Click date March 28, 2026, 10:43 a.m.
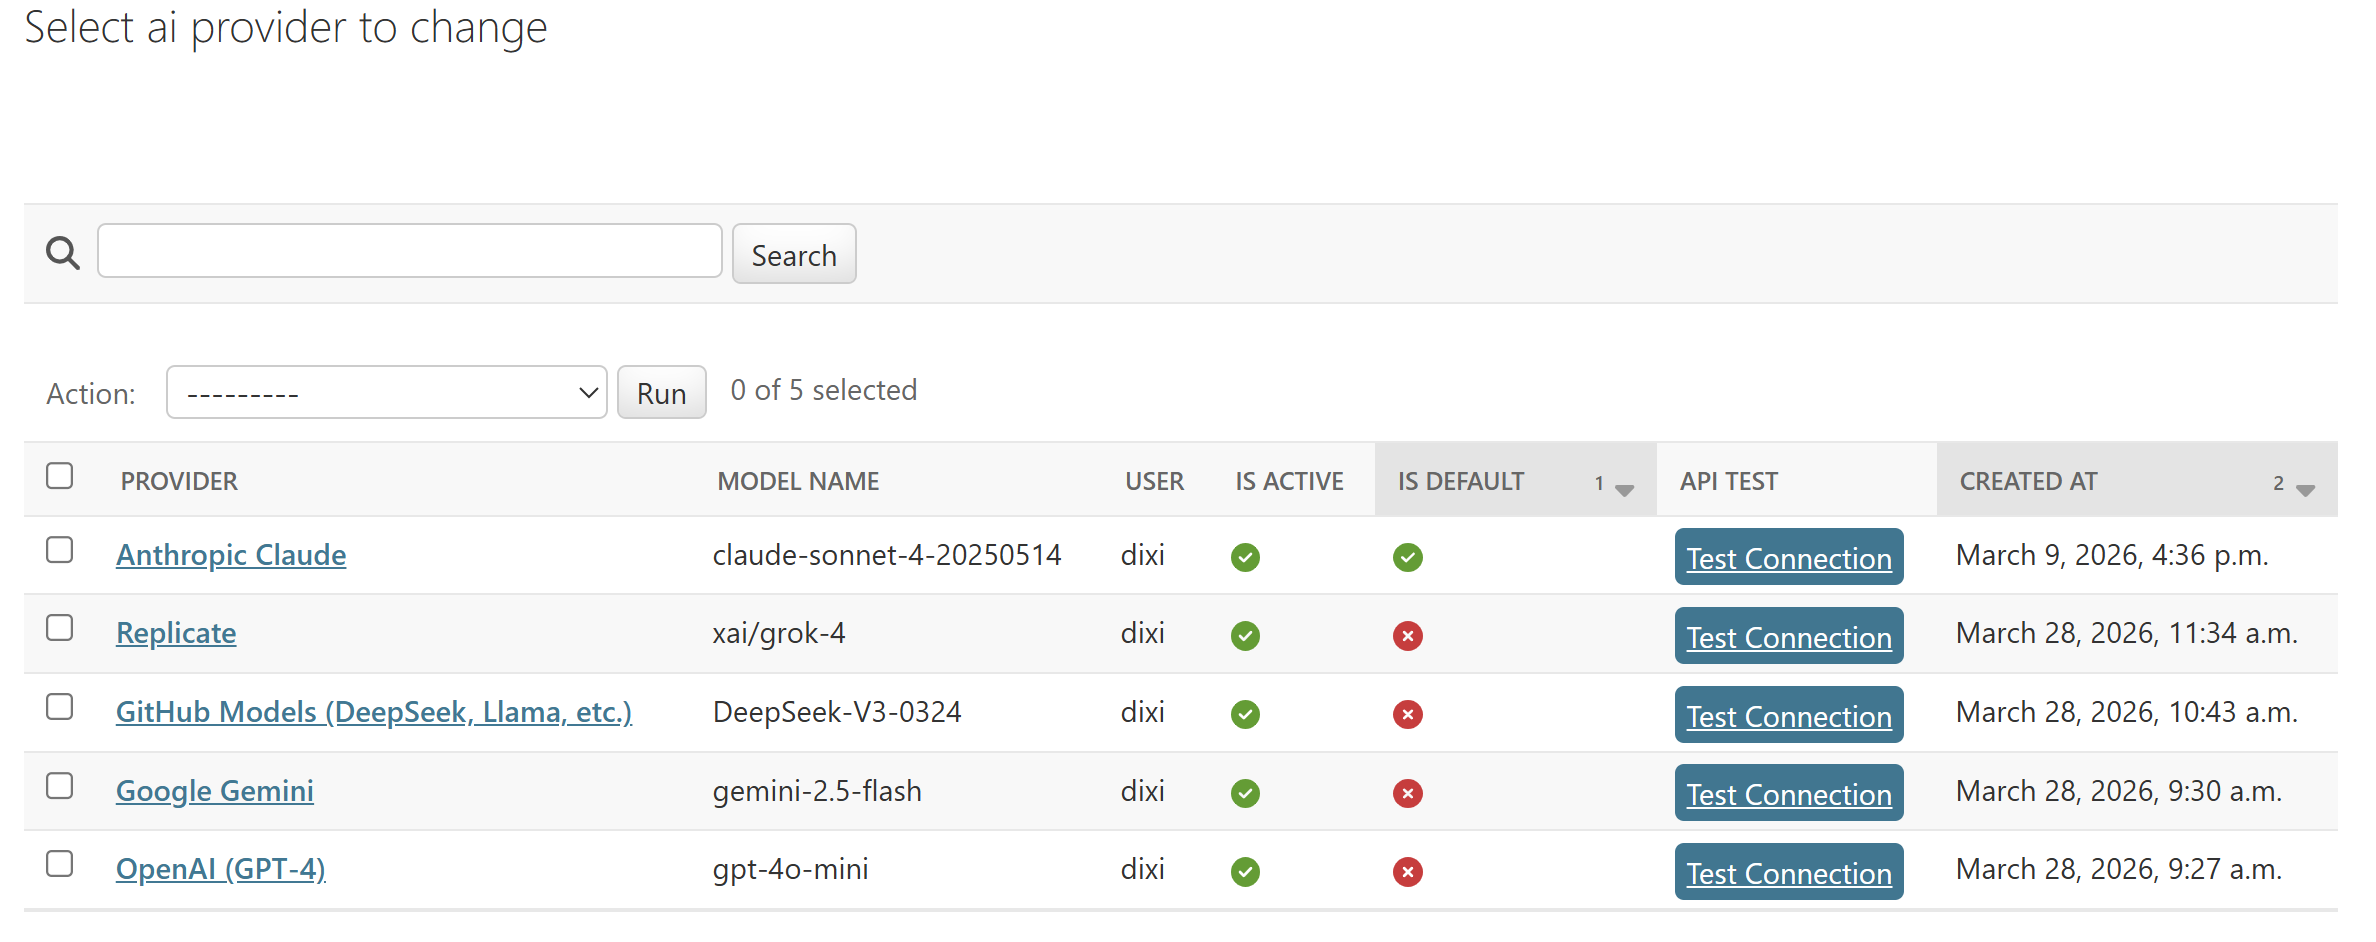 [x=2127, y=712]
